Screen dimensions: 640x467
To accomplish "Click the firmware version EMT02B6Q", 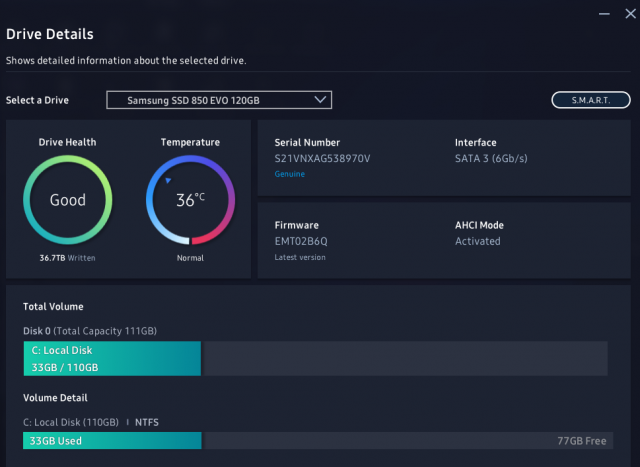I will [x=301, y=241].
